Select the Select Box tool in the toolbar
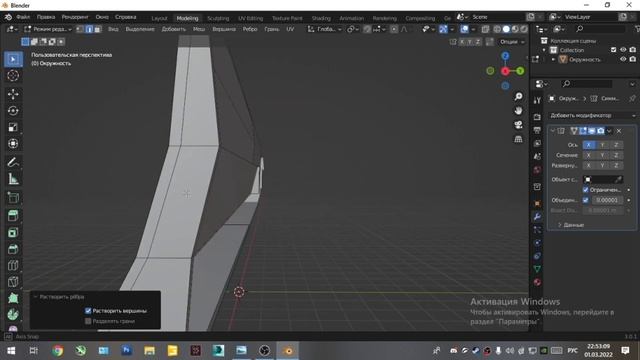This screenshot has height=360, width=640. pos(13,59)
